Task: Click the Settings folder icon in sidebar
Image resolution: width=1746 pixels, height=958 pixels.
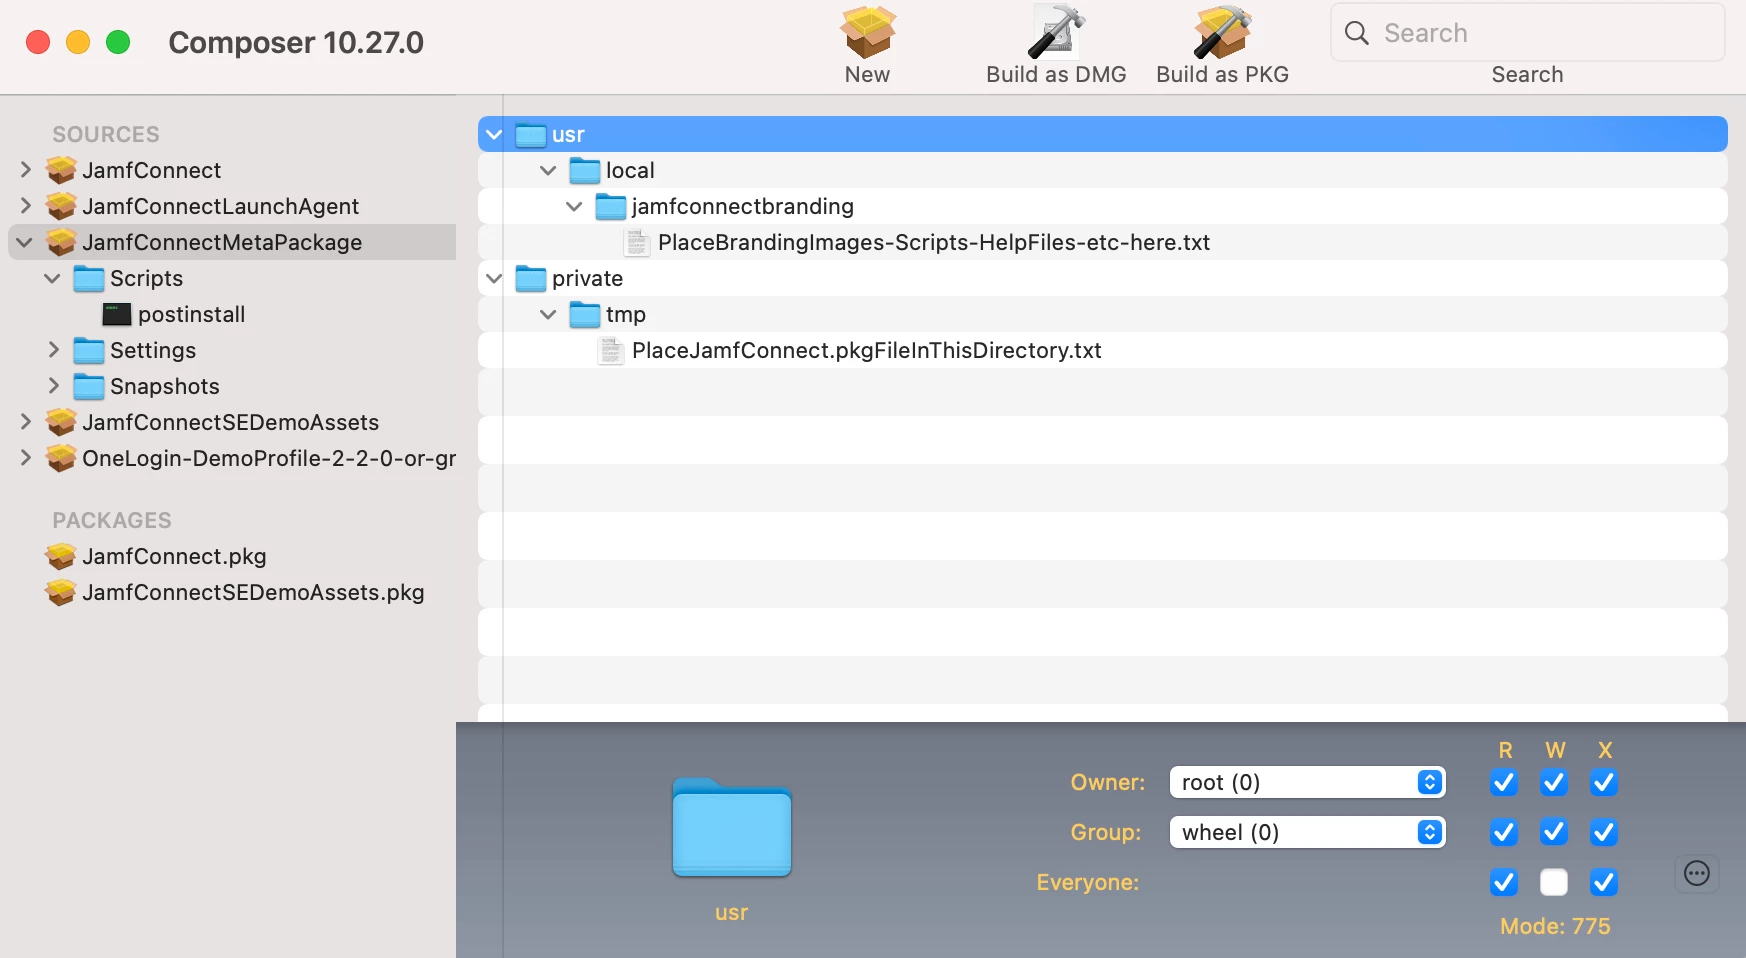Action: point(89,350)
